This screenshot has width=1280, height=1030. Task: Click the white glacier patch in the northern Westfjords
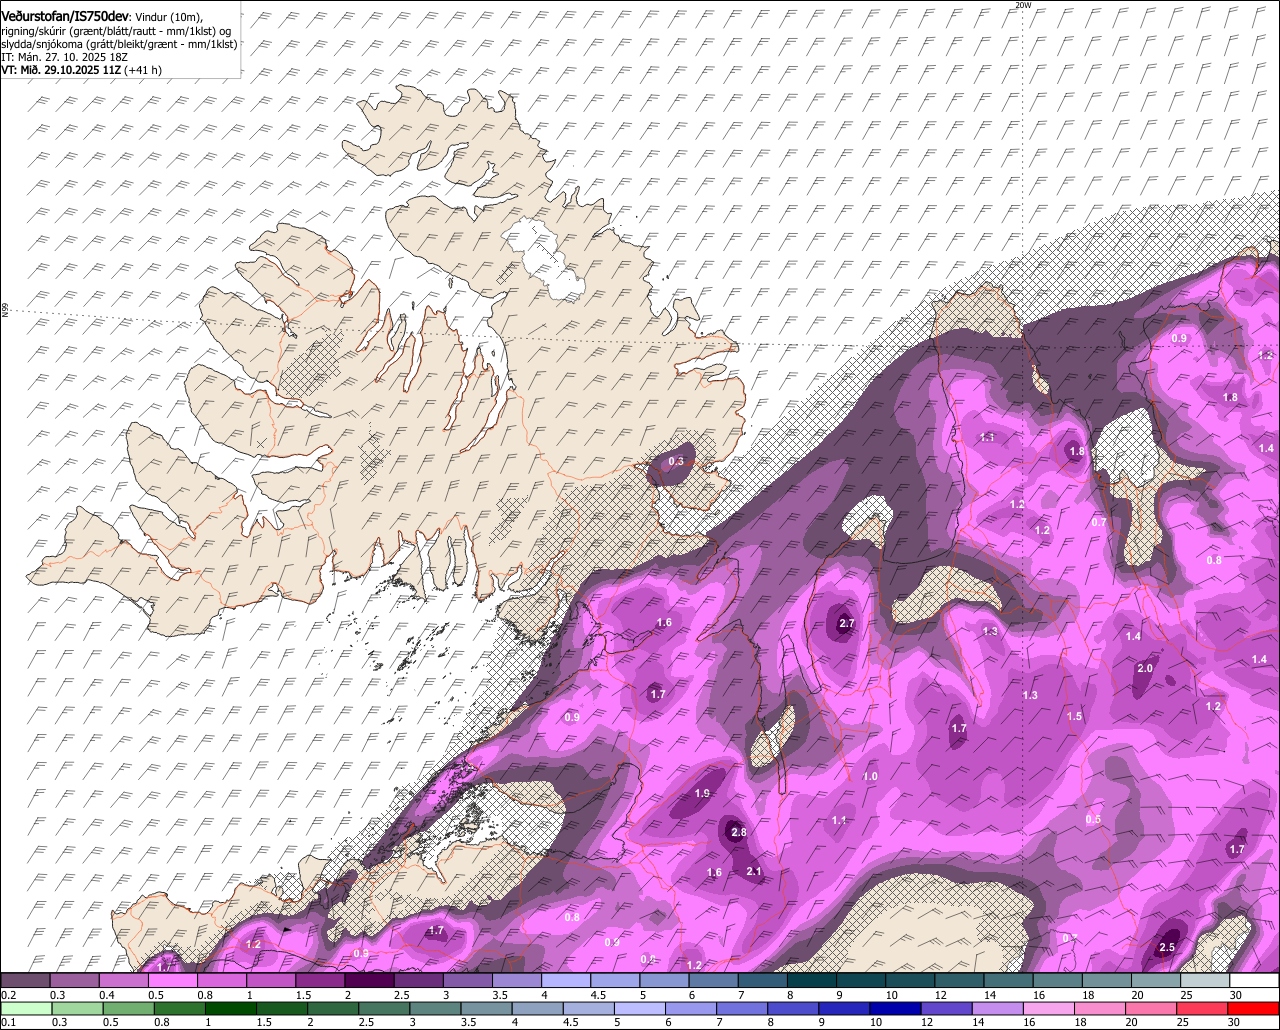tap(545, 258)
